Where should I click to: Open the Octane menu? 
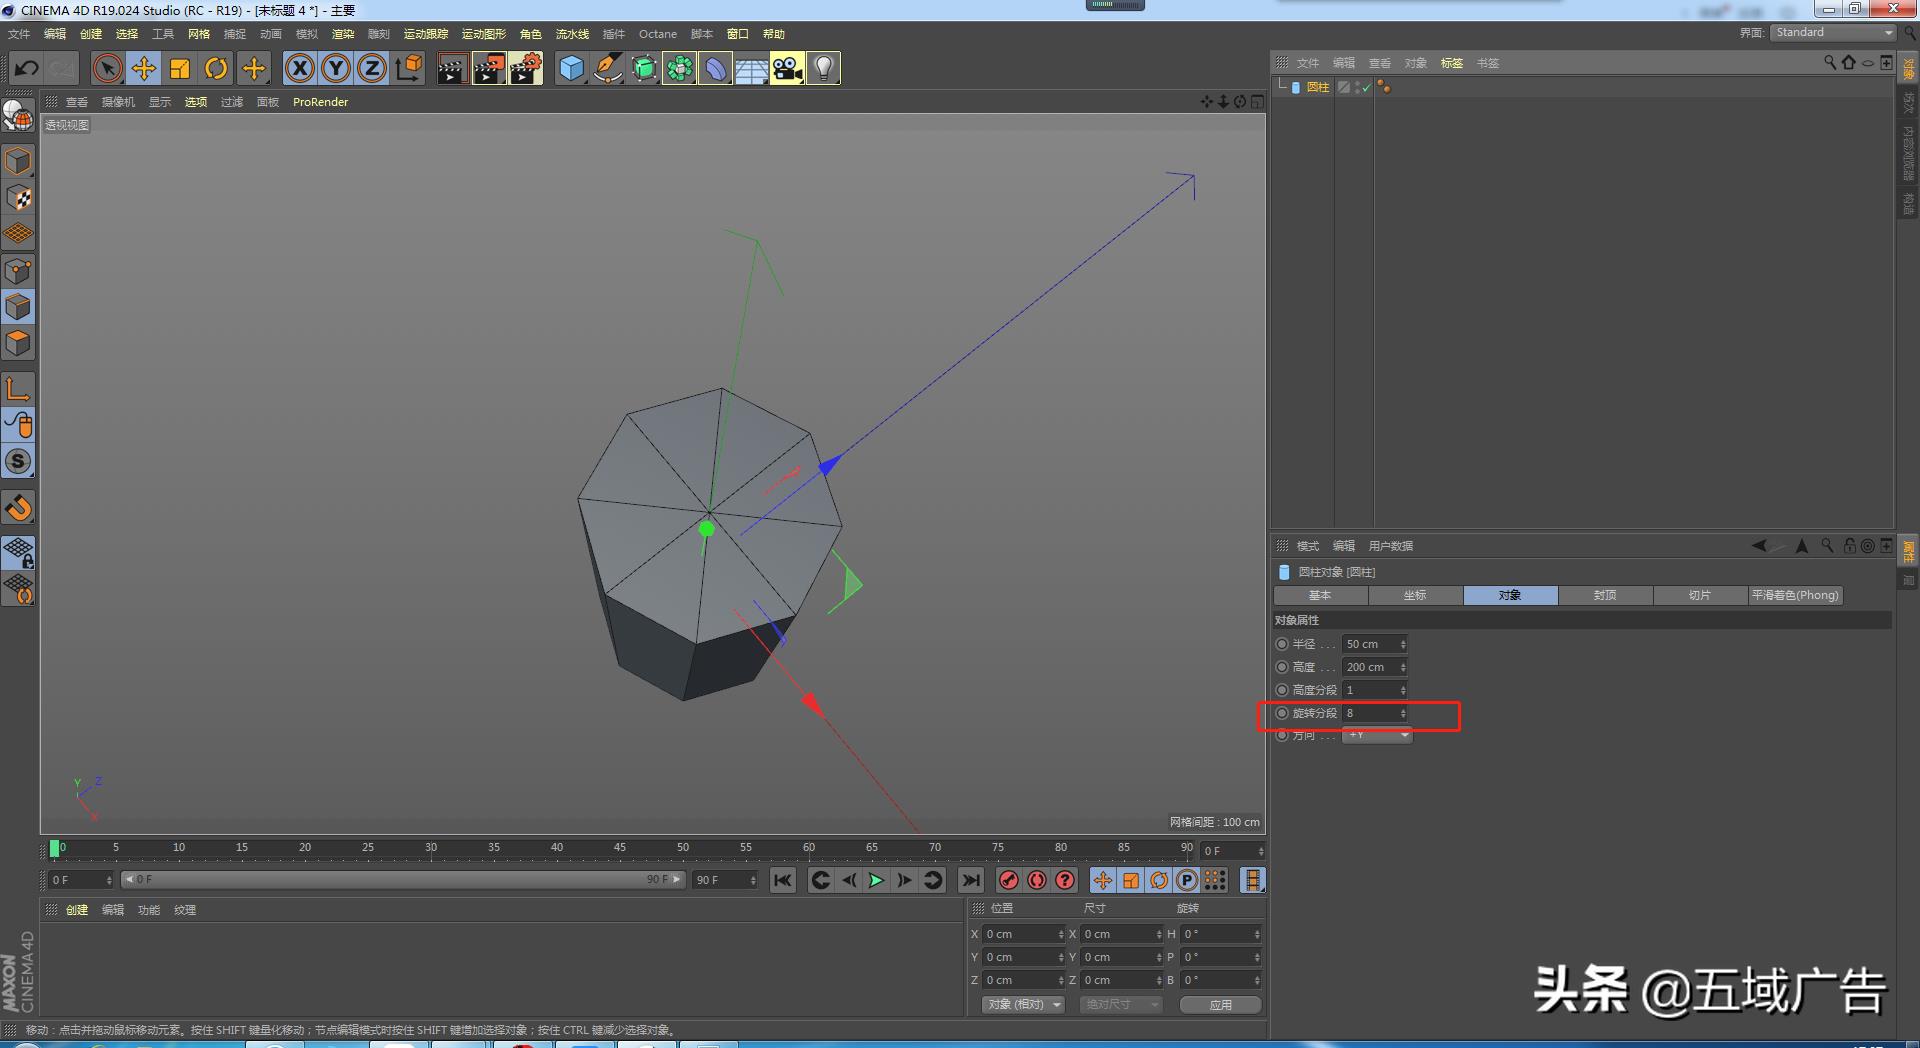click(658, 34)
